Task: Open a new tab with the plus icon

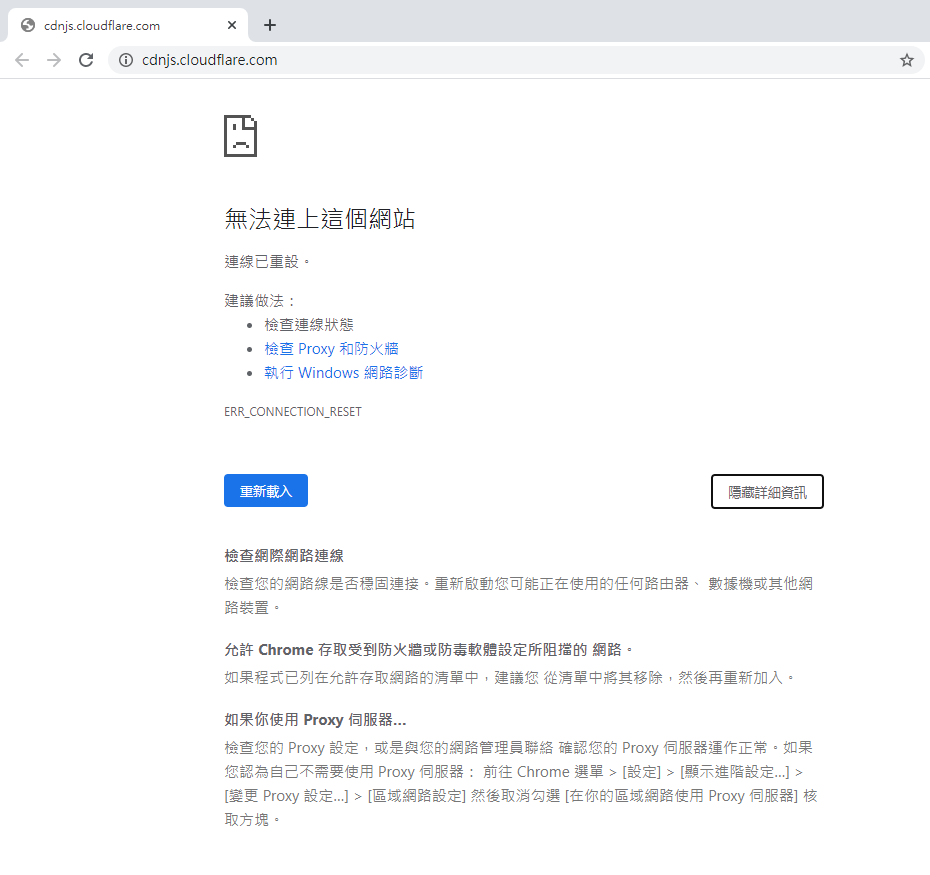Action: coord(270,25)
